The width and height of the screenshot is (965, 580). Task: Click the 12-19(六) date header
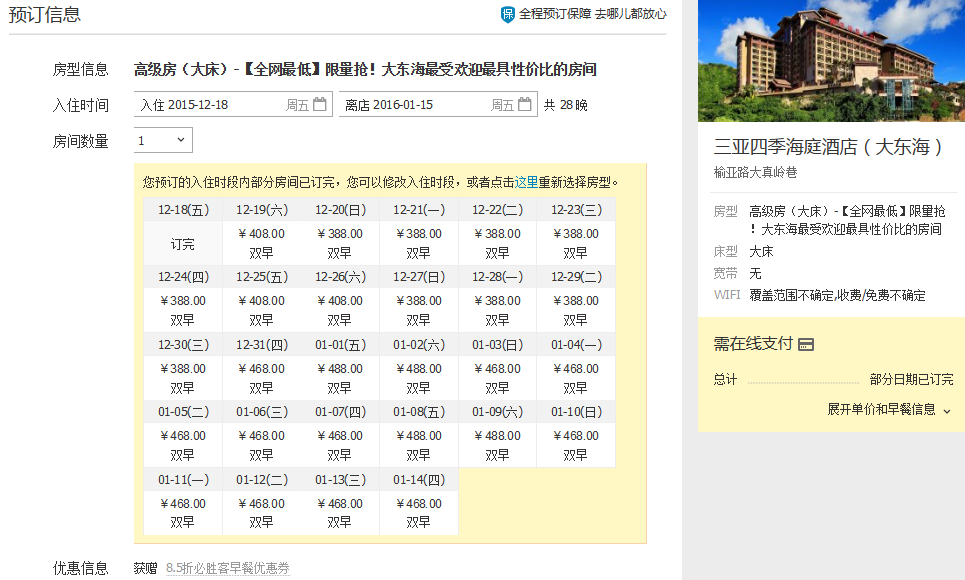tap(262, 210)
